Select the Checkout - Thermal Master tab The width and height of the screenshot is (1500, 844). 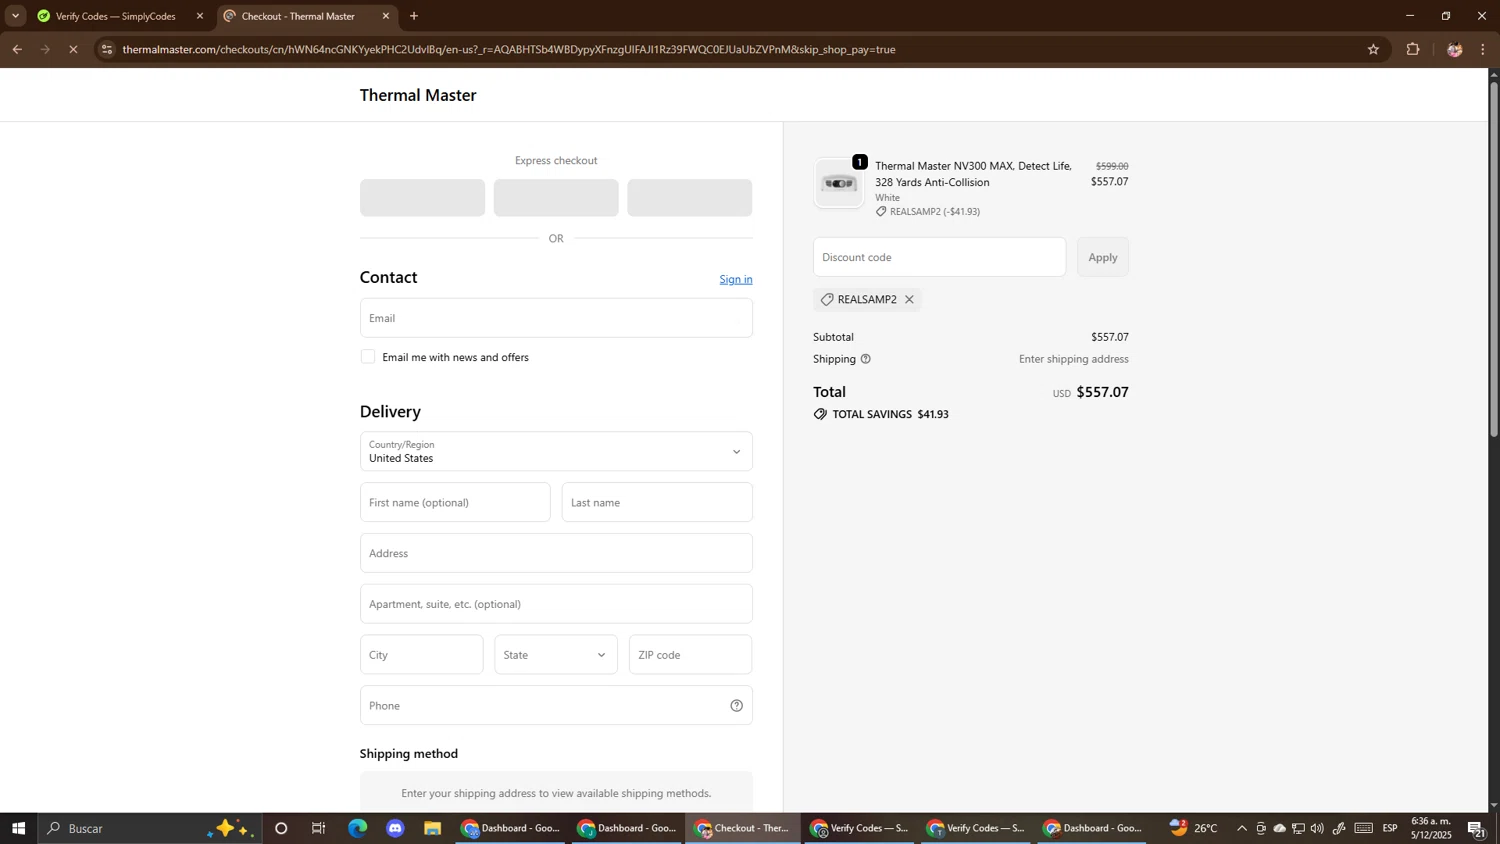point(298,16)
